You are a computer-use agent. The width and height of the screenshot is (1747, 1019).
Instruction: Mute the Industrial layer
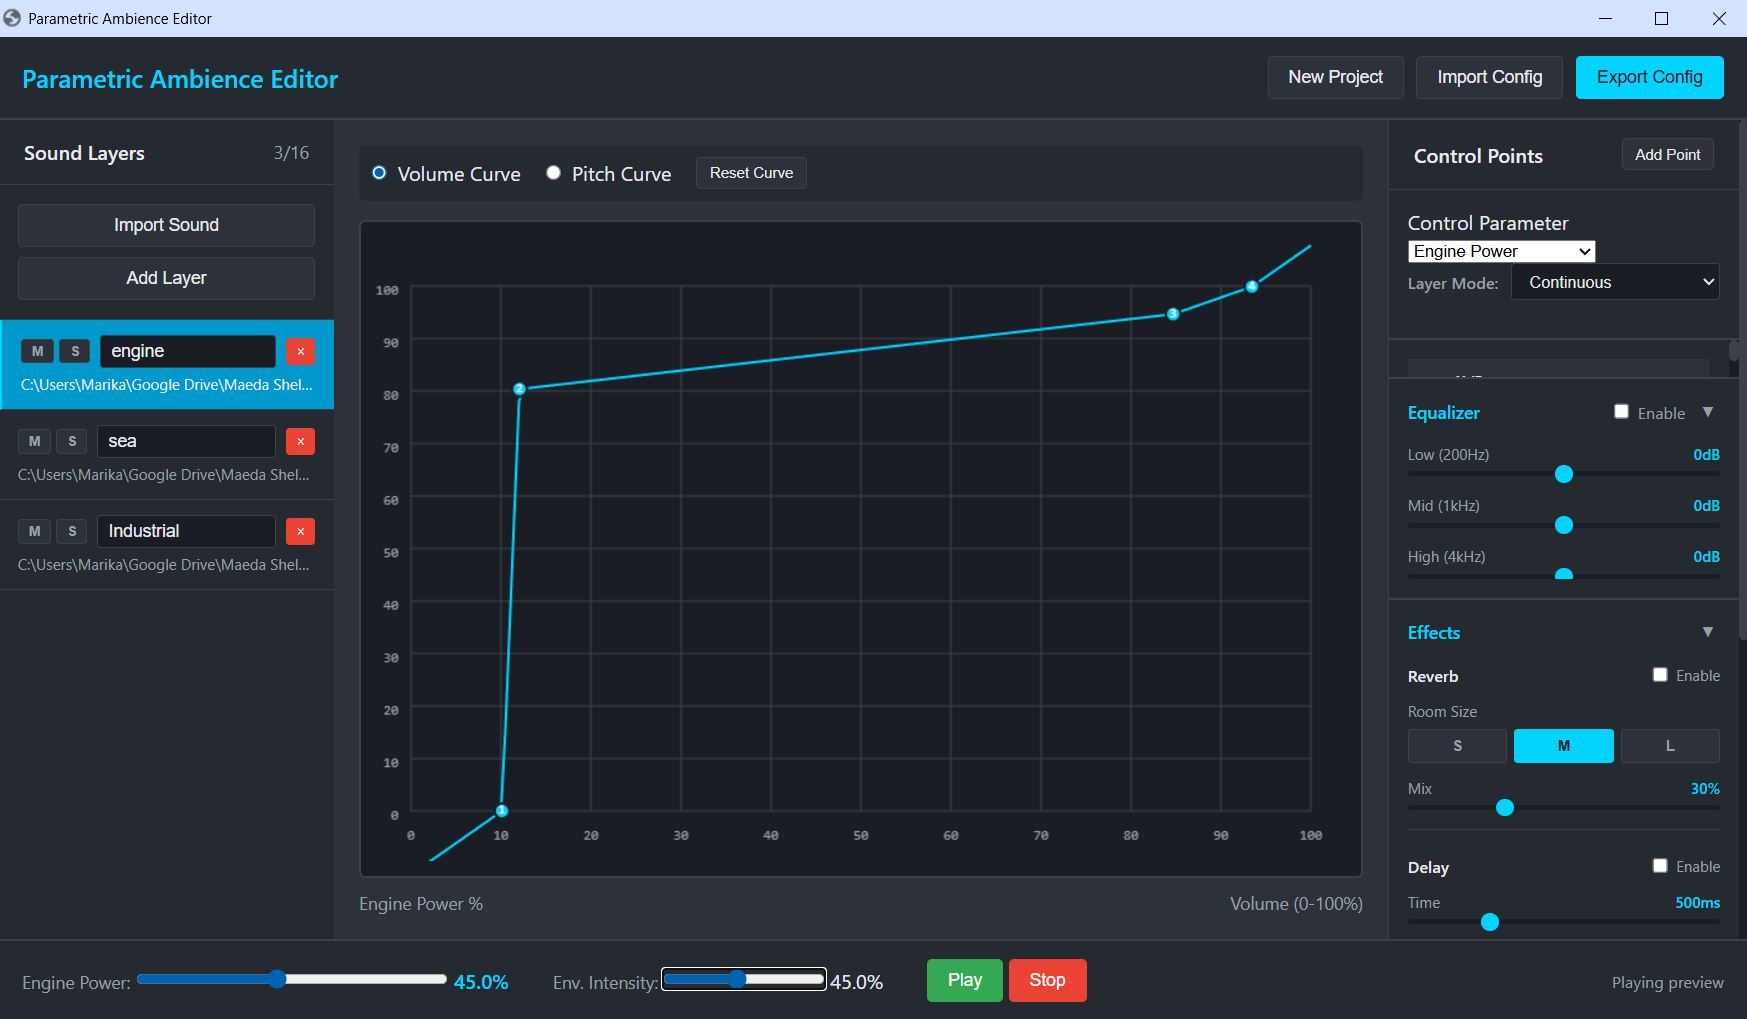(x=35, y=531)
